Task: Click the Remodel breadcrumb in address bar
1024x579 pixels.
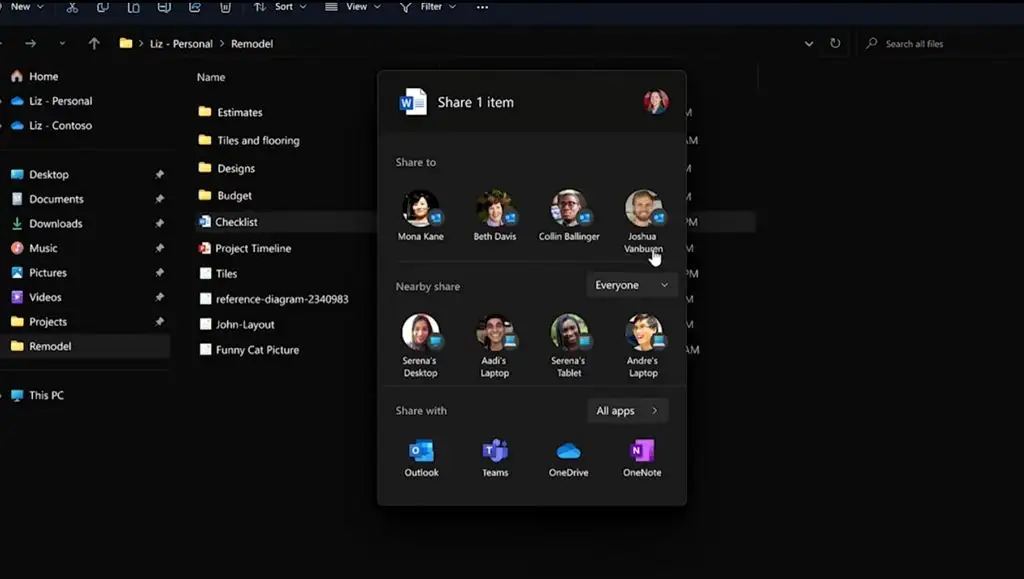Action: (x=251, y=44)
